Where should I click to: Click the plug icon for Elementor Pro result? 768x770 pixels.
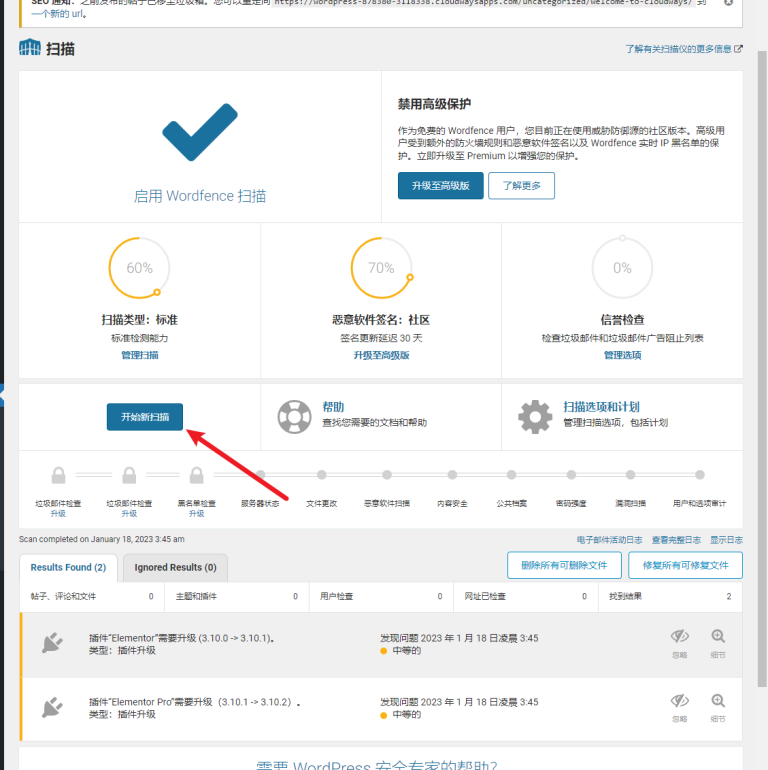pyautogui.click(x=52, y=708)
